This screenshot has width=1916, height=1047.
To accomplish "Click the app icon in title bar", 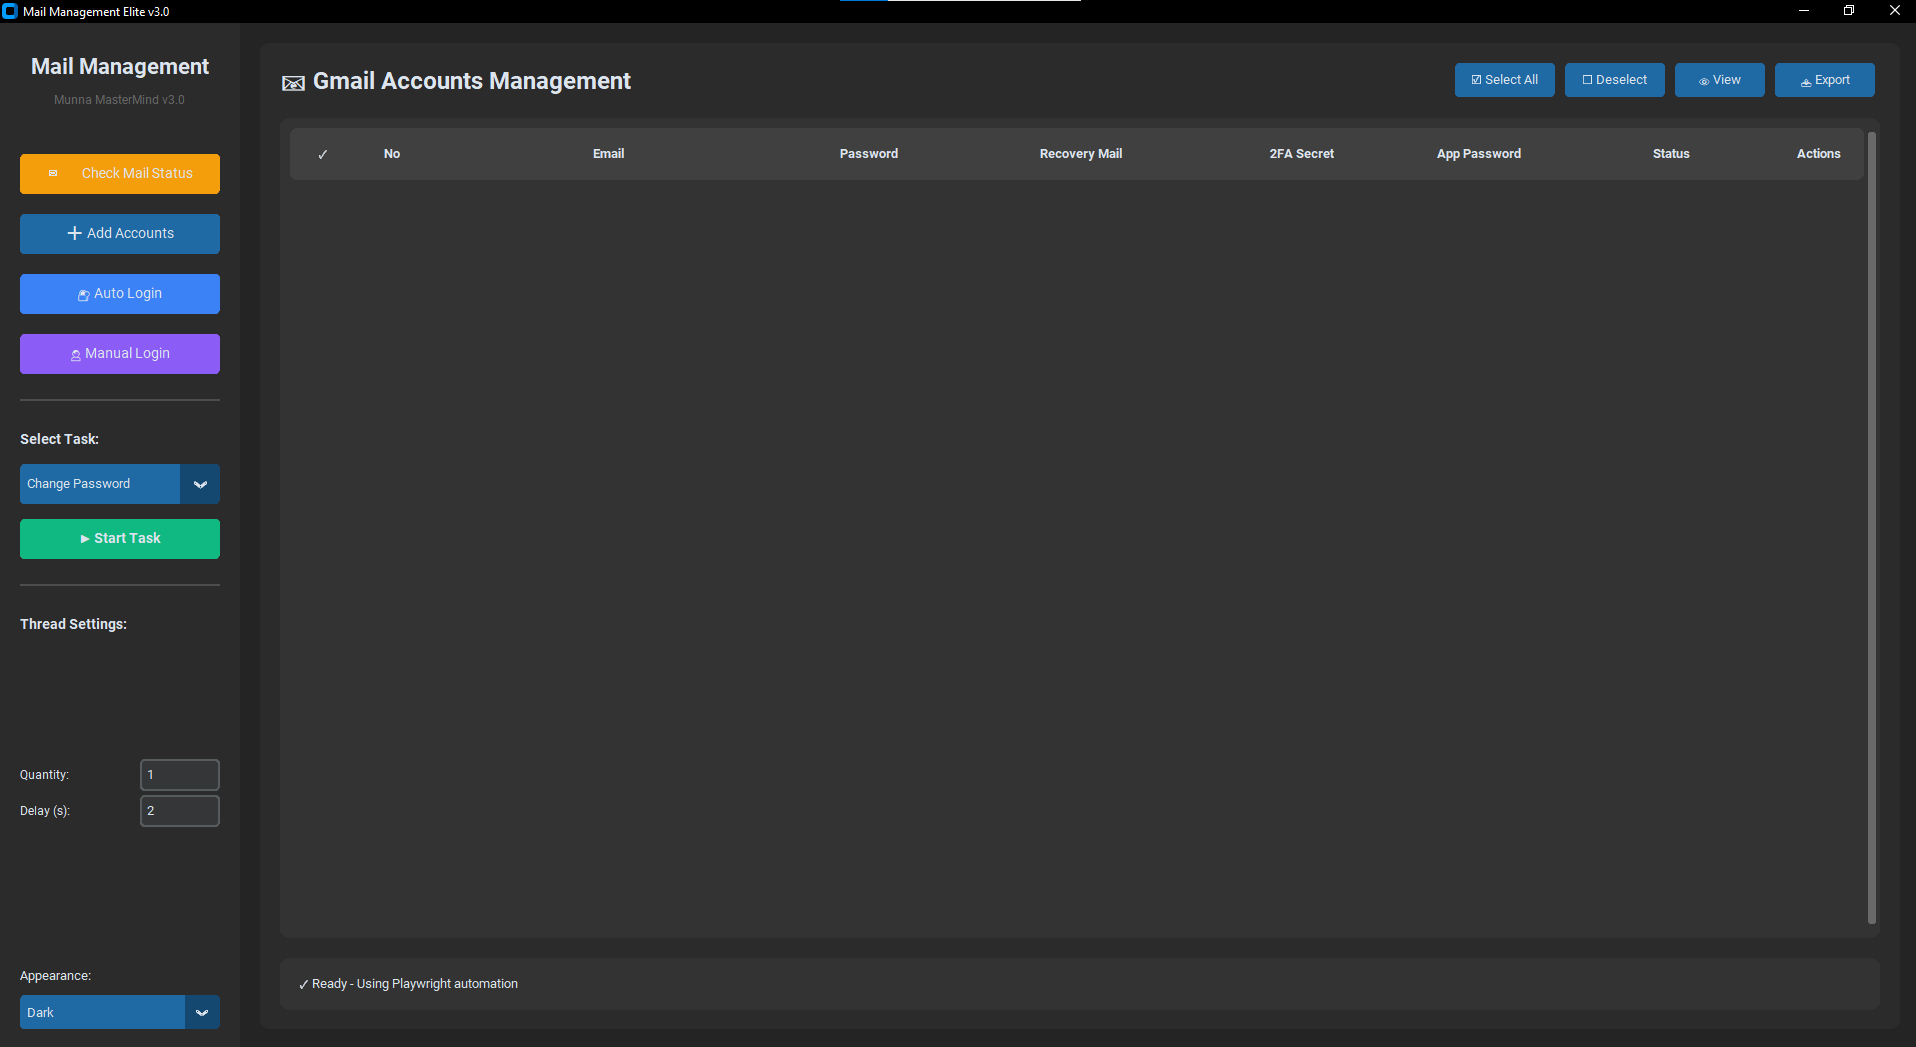I will click(x=10, y=11).
